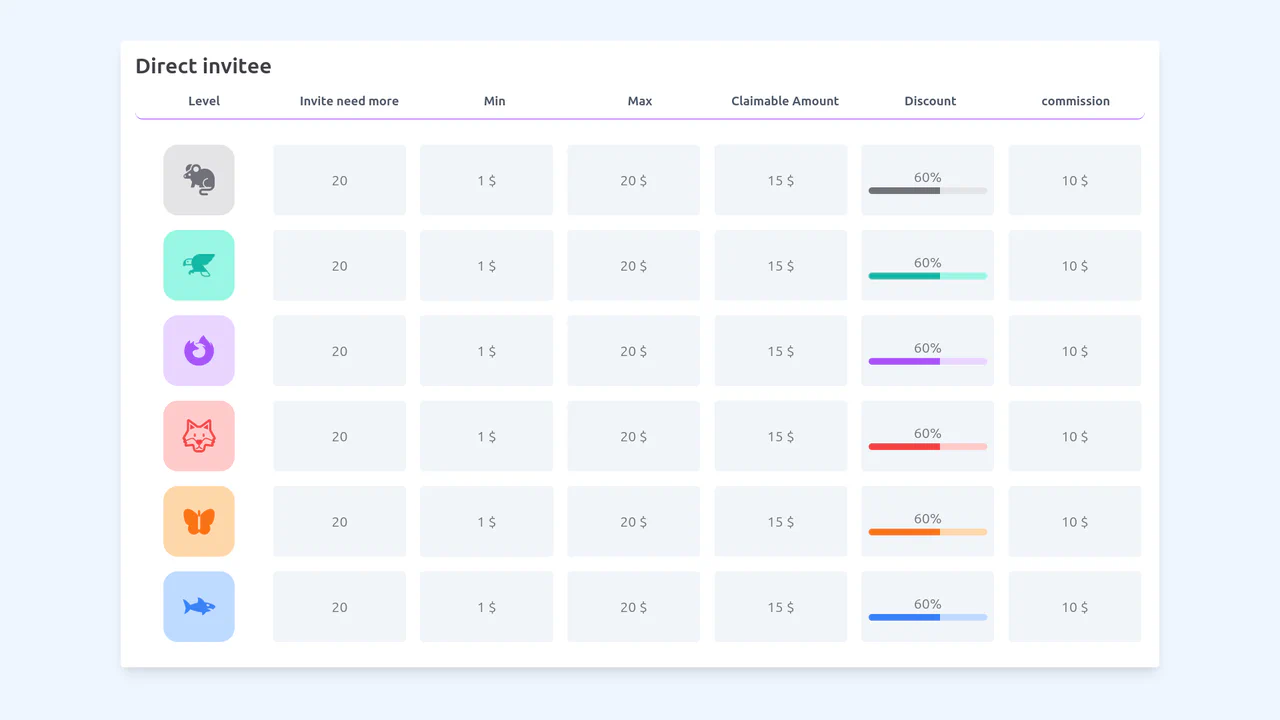Click the Level column header

click(204, 101)
